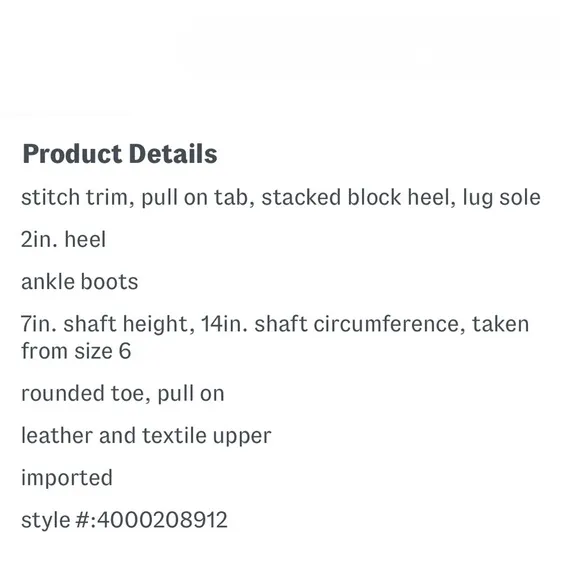580x580 pixels.
Task: Click the word "Details" in the heading
Action: click(173, 154)
